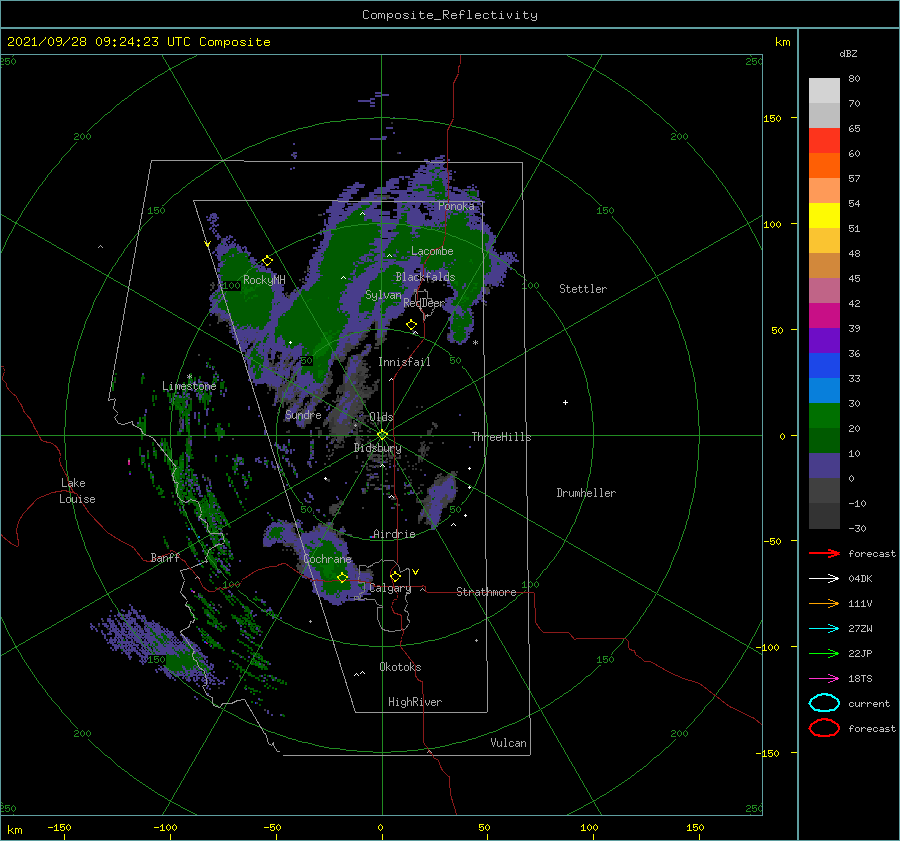Click the yellow radar center marker at Olds
The image size is (900, 841).
click(x=382, y=435)
